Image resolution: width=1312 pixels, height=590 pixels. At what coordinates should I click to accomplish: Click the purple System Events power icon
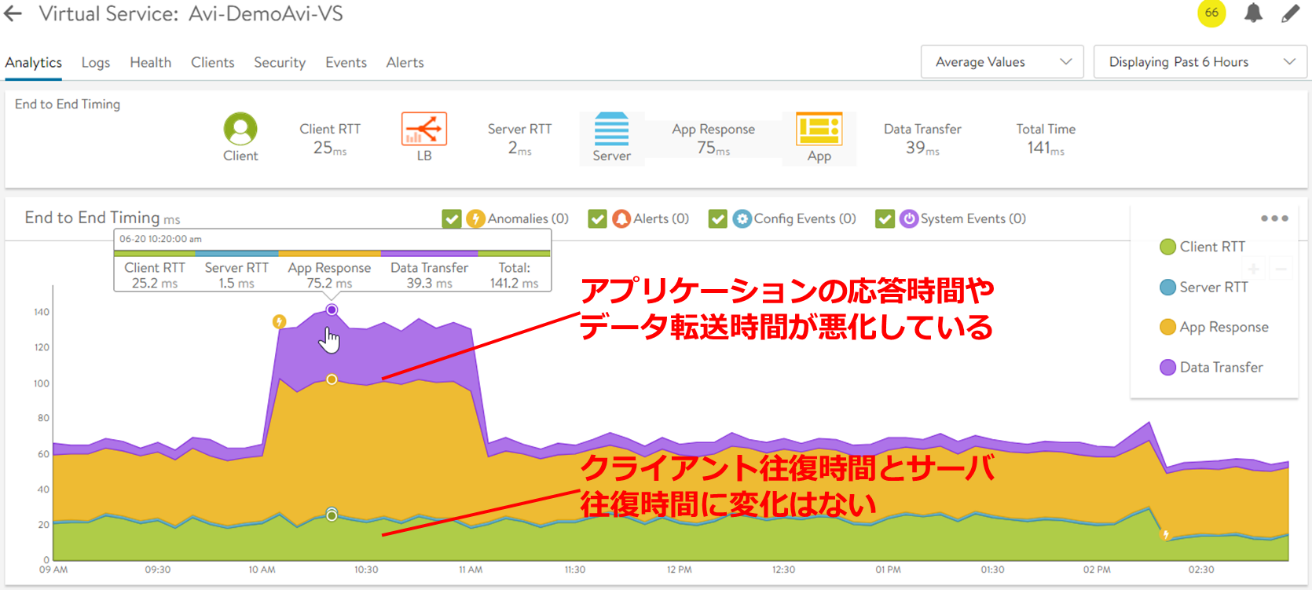pos(909,218)
